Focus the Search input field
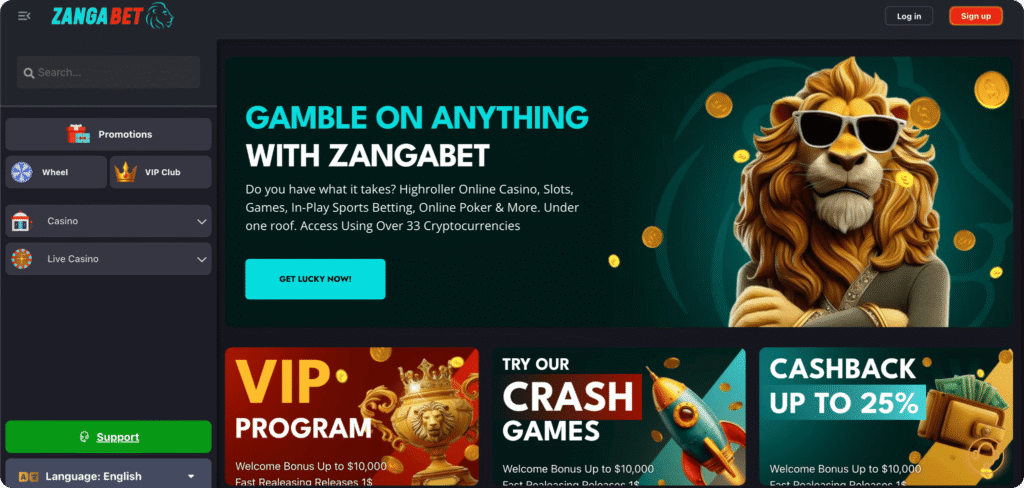 tap(108, 73)
